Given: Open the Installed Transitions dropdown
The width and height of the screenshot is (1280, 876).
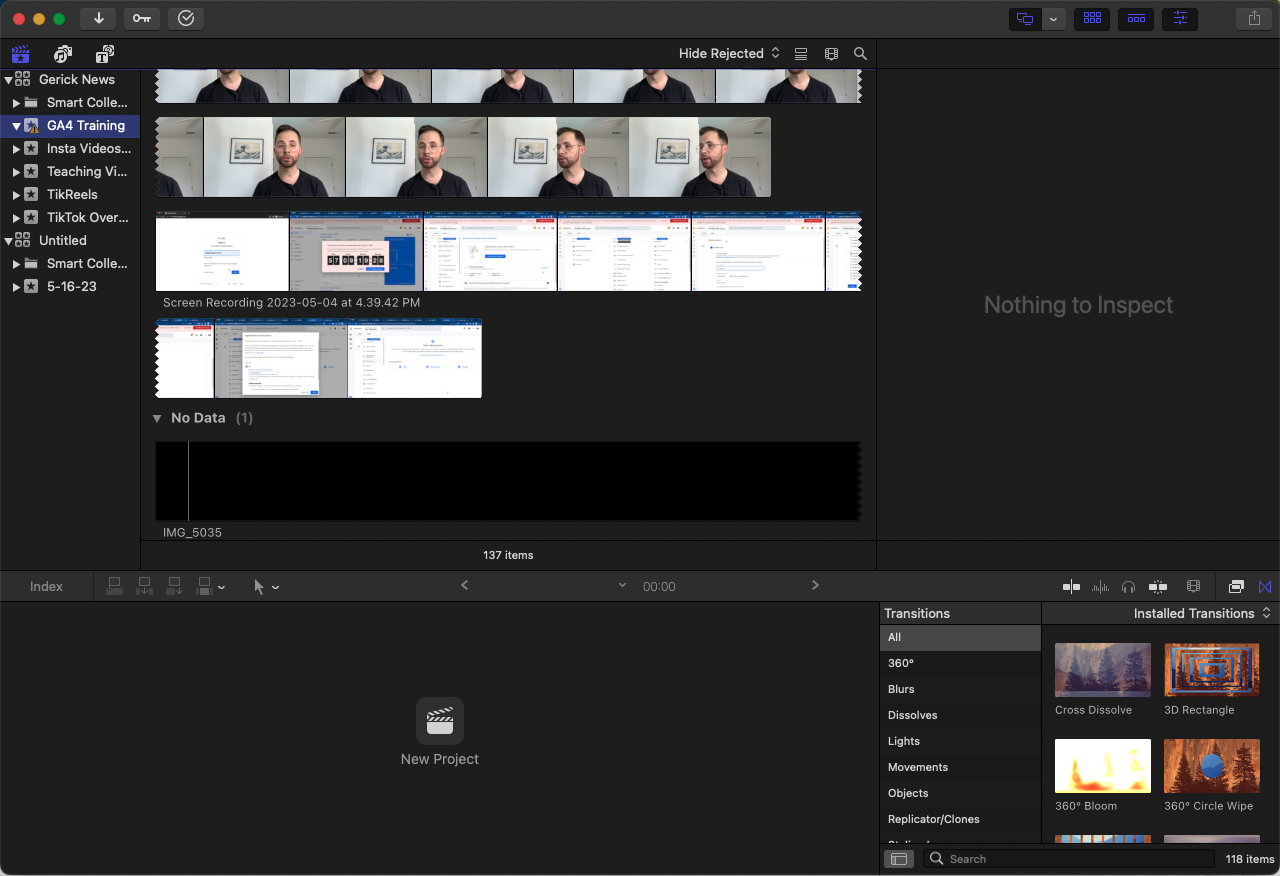Looking at the screenshot, I should click(x=1202, y=614).
